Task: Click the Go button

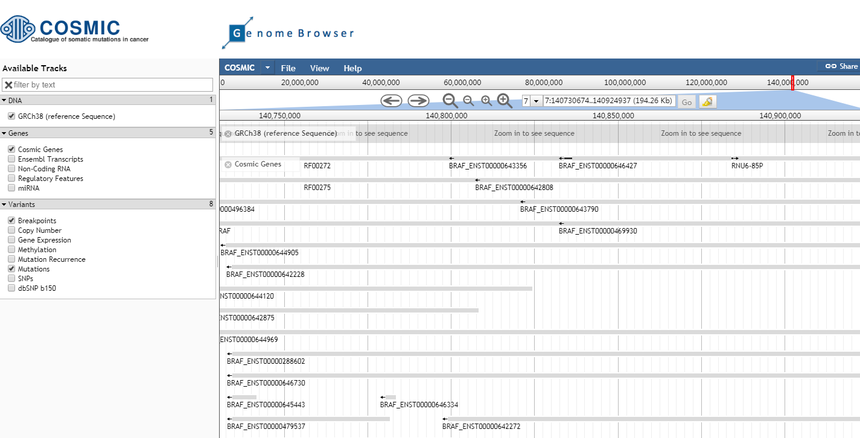Action: (x=686, y=102)
